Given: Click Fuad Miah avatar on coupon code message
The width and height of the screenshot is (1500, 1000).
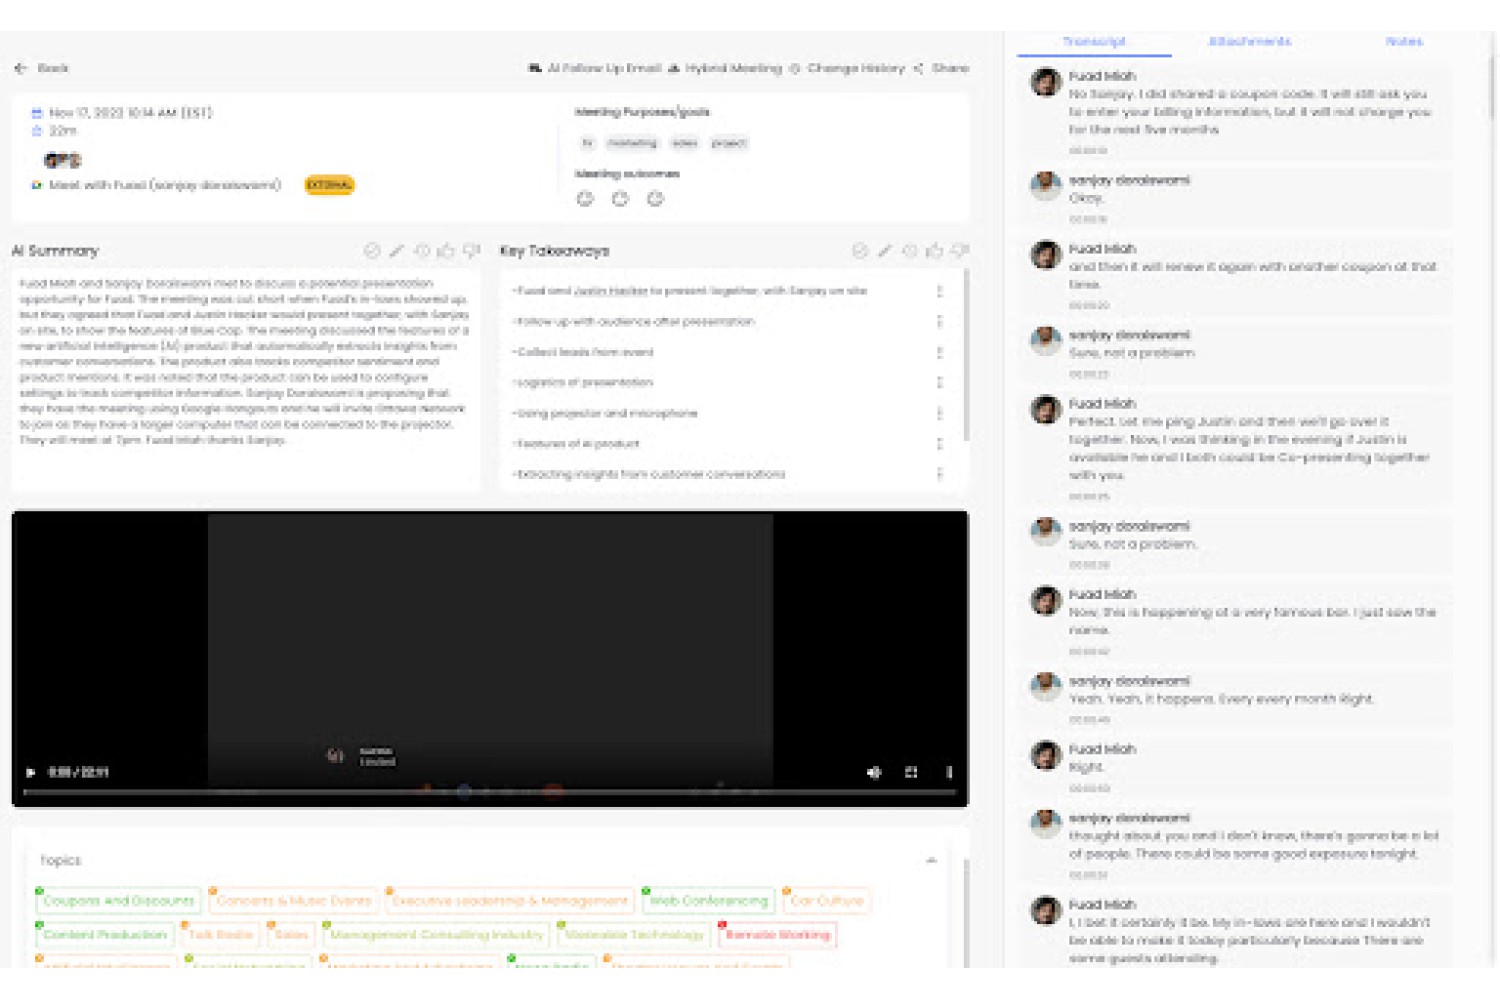Looking at the screenshot, I should [1046, 83].
